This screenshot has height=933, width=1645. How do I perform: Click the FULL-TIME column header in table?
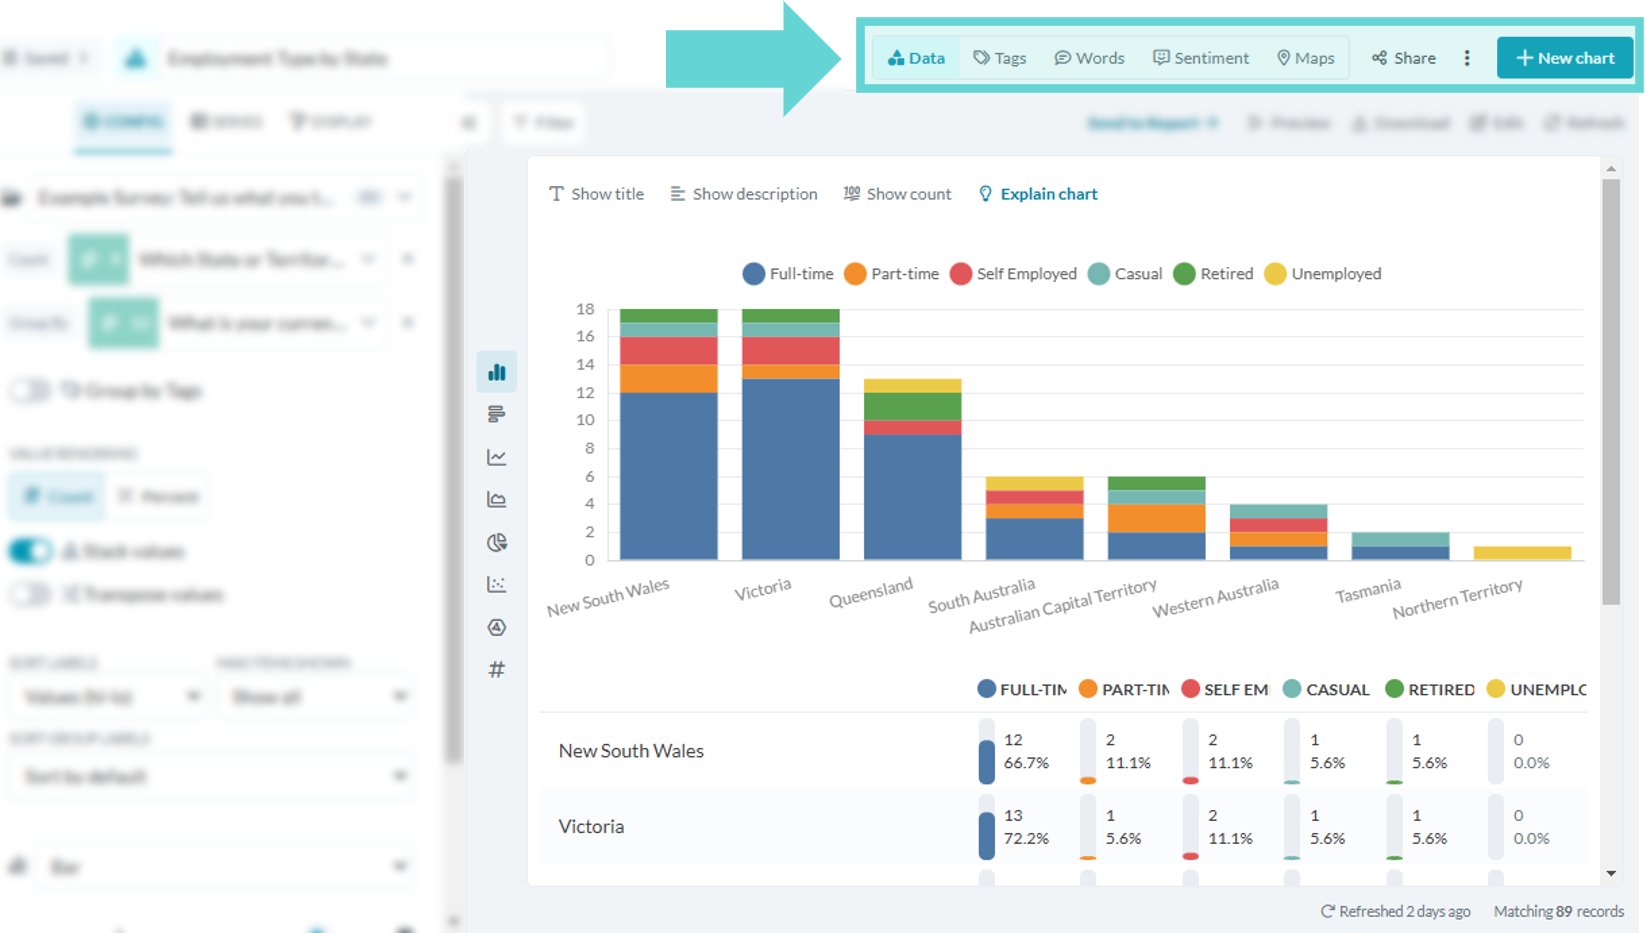point(1022,689)
